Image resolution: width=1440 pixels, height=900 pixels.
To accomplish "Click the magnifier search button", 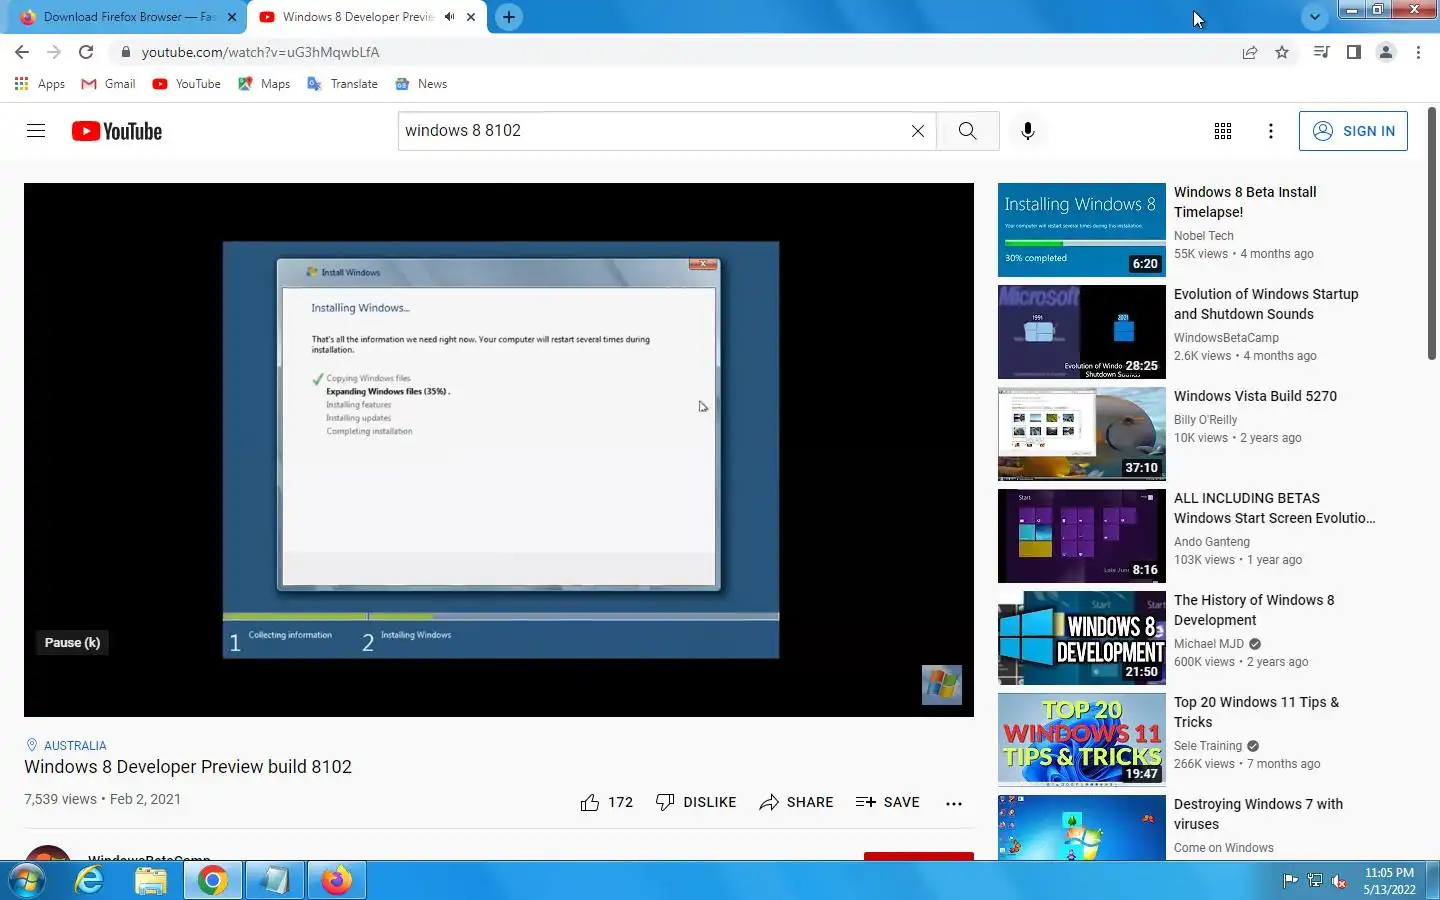I will tap(967, 131).
